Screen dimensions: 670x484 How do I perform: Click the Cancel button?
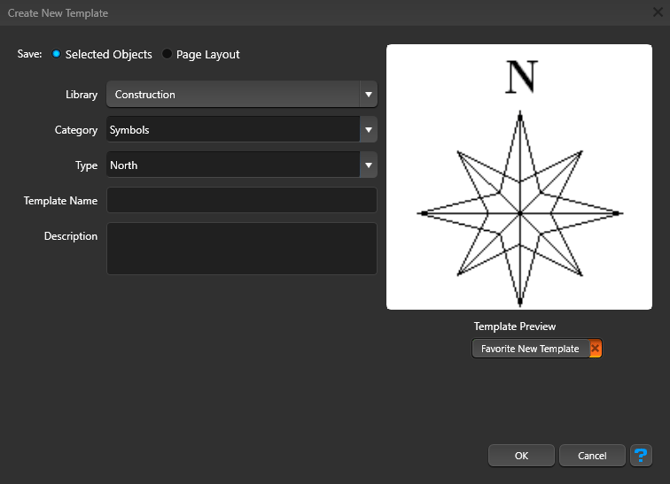pyautogui.click(x=592, y=455)
